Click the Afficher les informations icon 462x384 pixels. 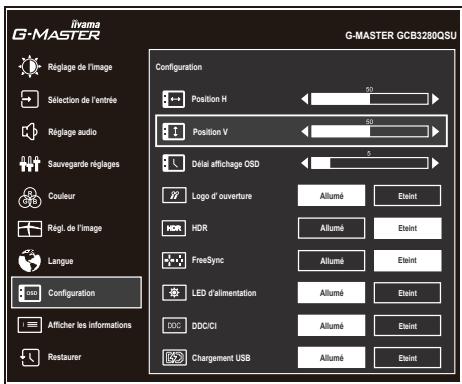pyautogui.click(x=30, y=325)
